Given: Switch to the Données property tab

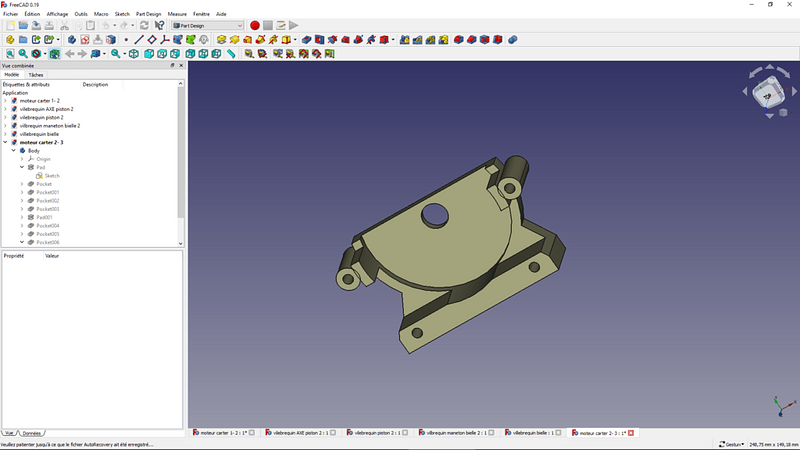Looking at the screenshot, I should [31, 433].
